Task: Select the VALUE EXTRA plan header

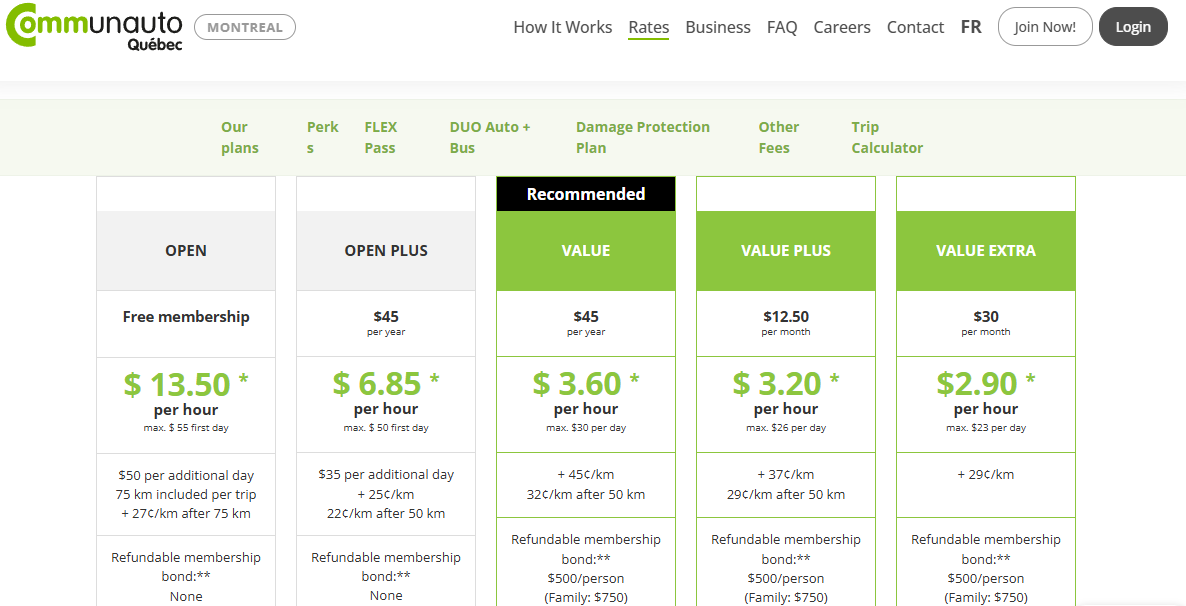Action: coord(986,250)
